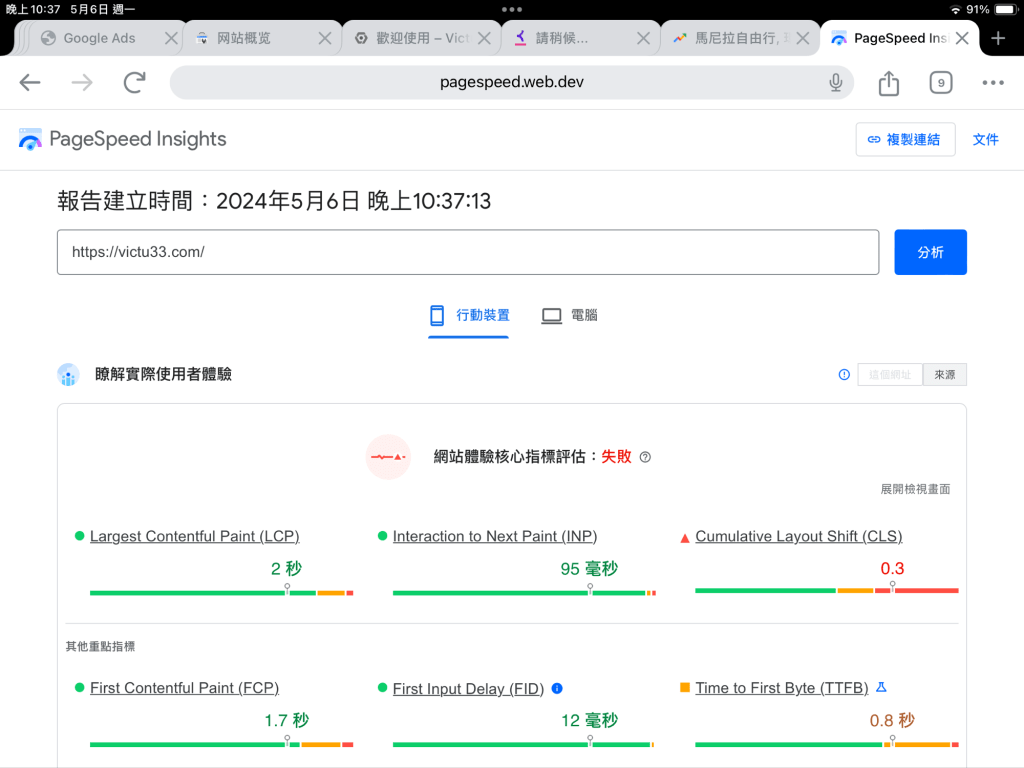Reload the page with refresh icon
The height and width of the screenshot is (768, 1024).
(134, 83)
